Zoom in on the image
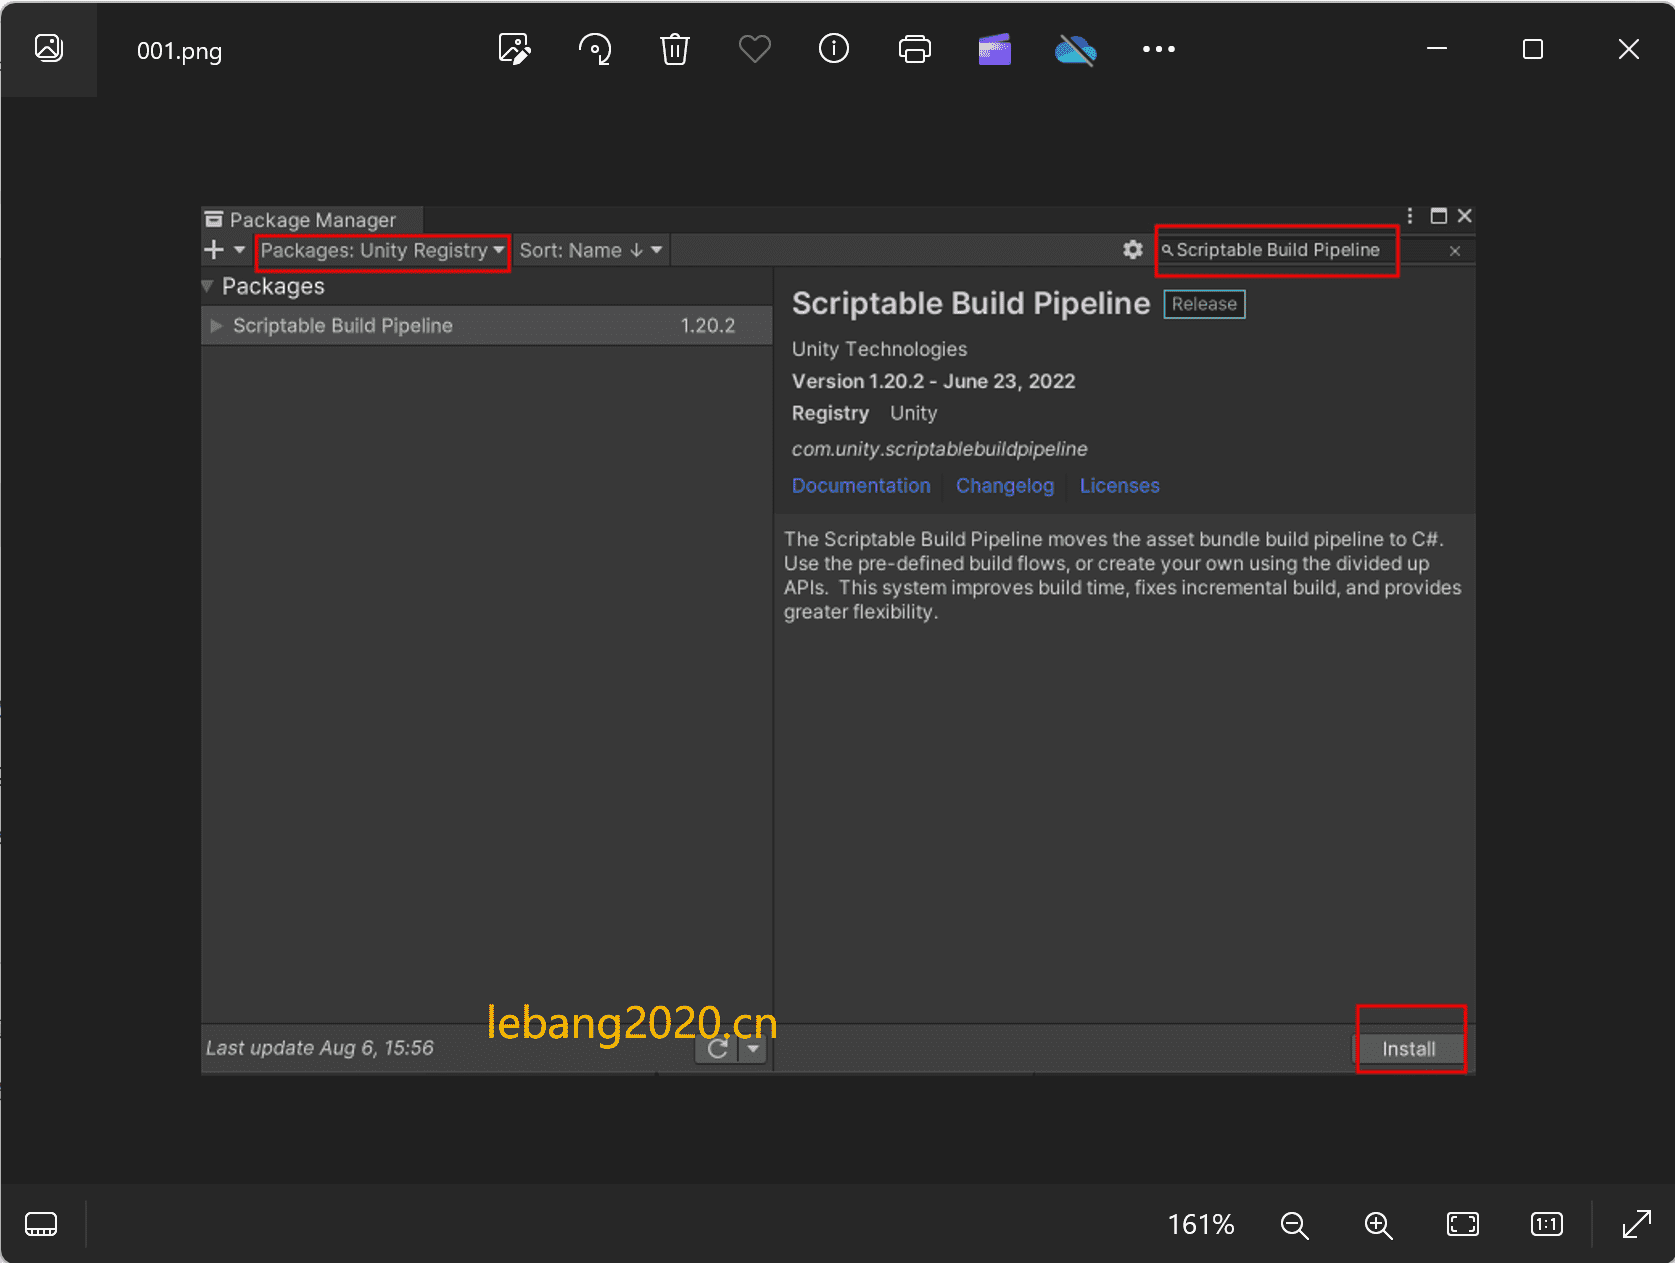Image resolution: width=1675 pixels, height=1263 pixels. click(1379, 1225)
